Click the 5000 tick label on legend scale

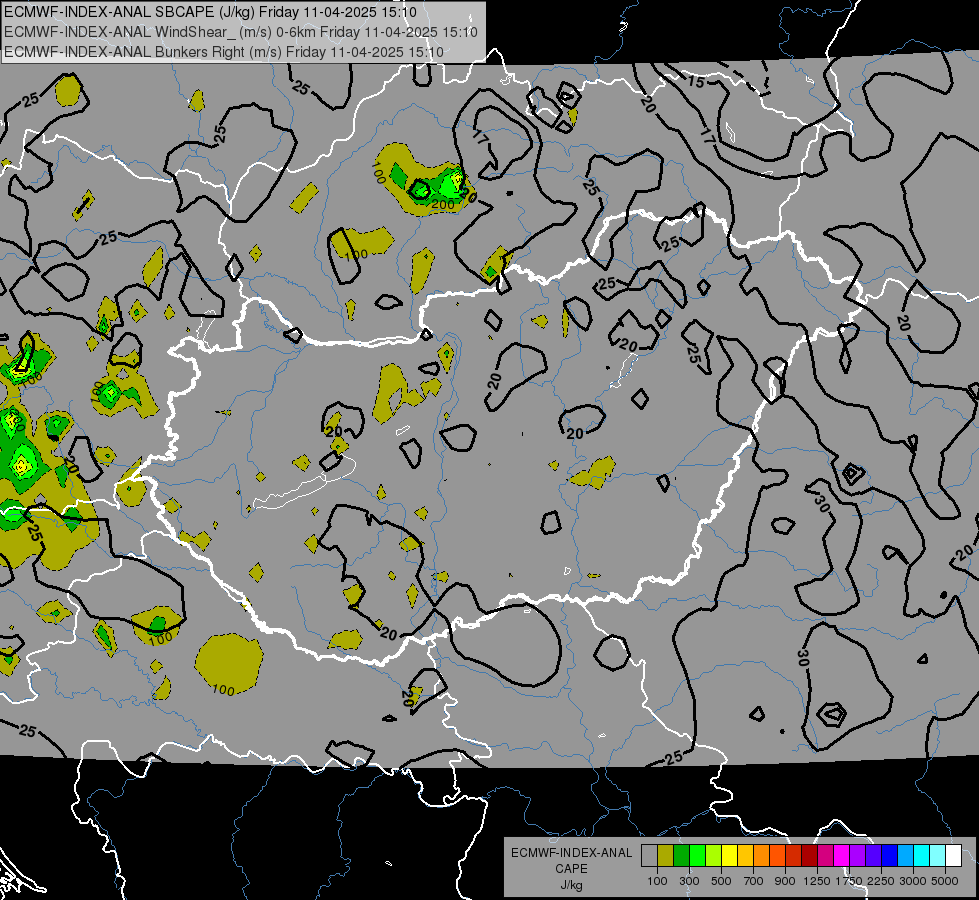coord(945,881)
